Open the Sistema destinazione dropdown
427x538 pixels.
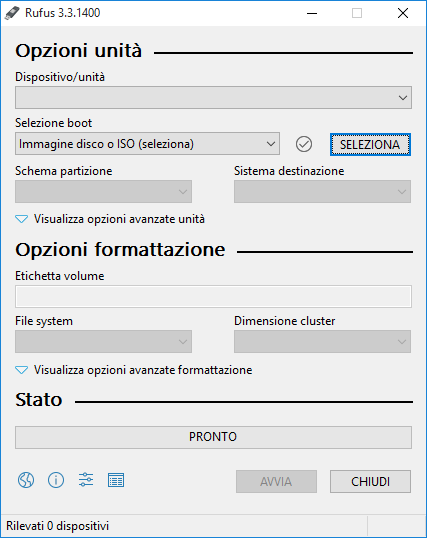point(322,191)
